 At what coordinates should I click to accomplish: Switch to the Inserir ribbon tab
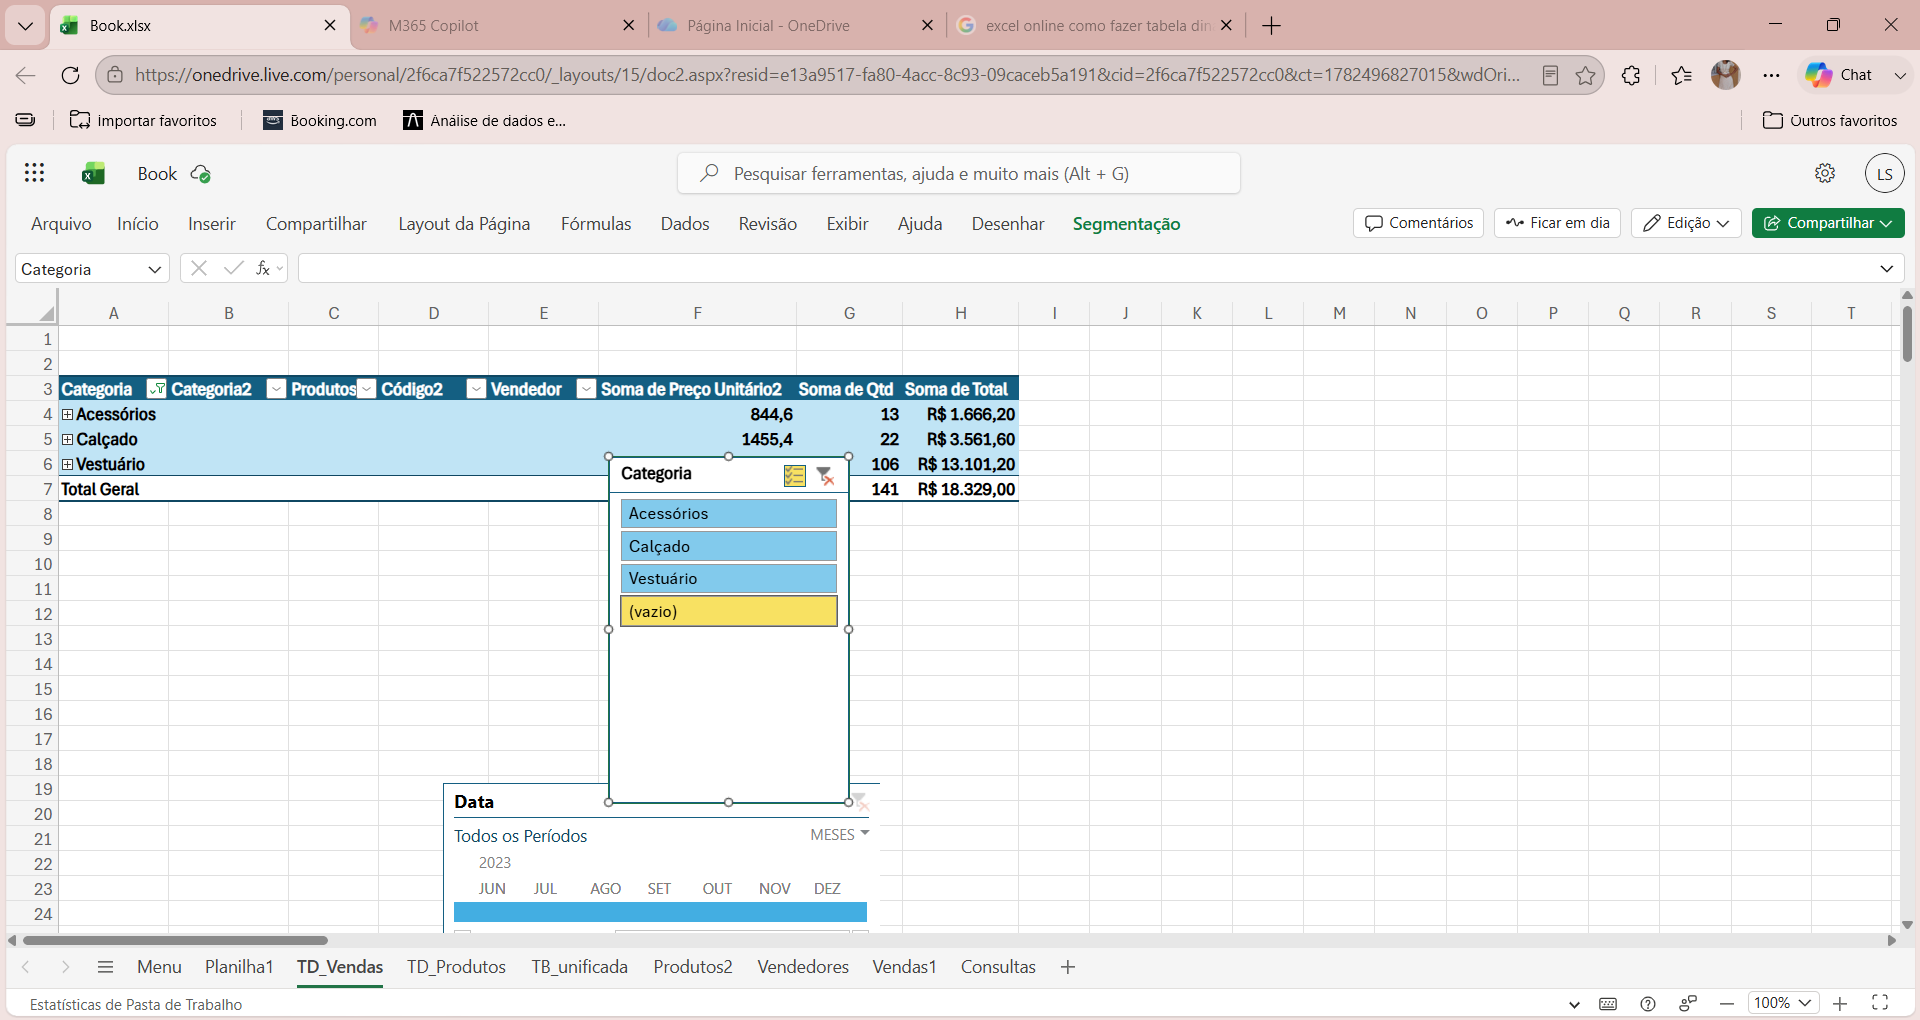click(212, 224)
